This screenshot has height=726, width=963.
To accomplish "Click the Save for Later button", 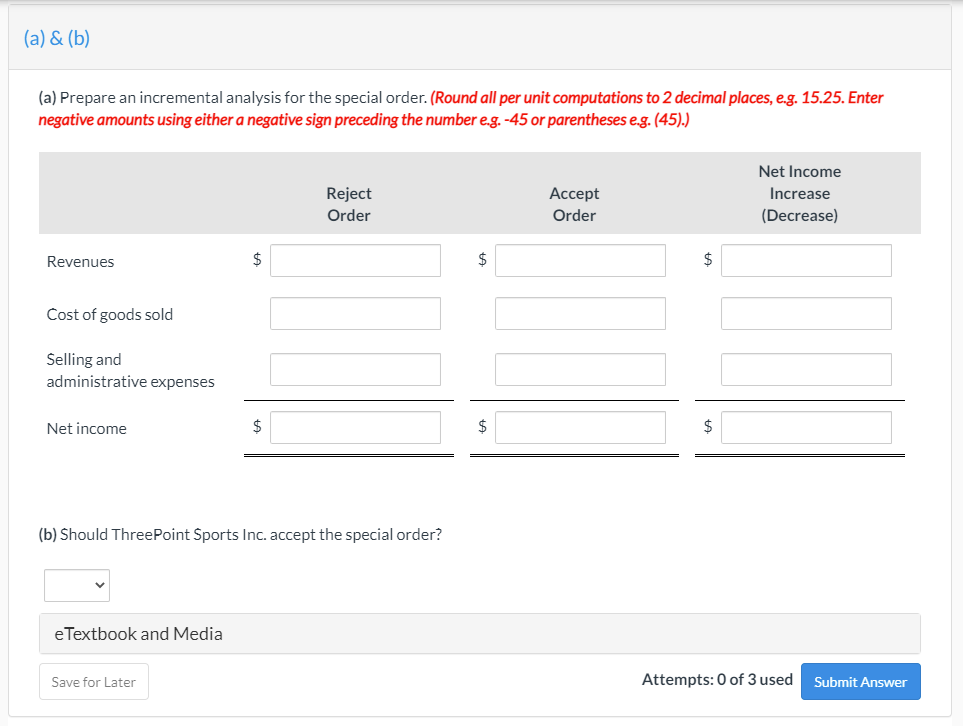I will coord(93,681).
